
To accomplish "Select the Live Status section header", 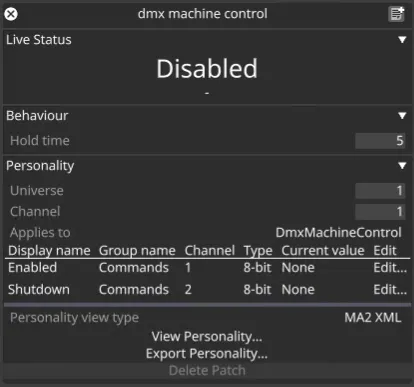I will pos(39,40).
